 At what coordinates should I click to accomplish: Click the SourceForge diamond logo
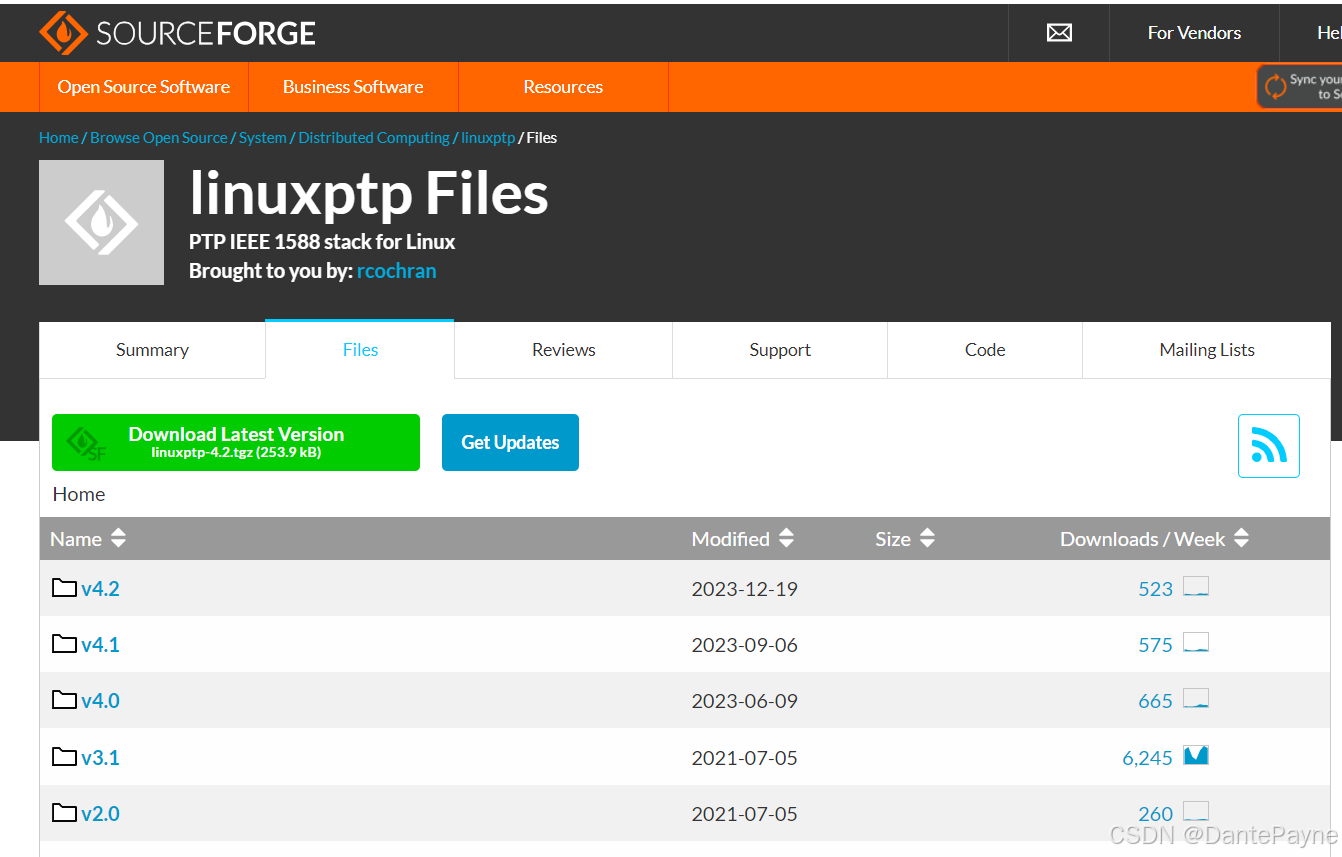coord(62,32)
